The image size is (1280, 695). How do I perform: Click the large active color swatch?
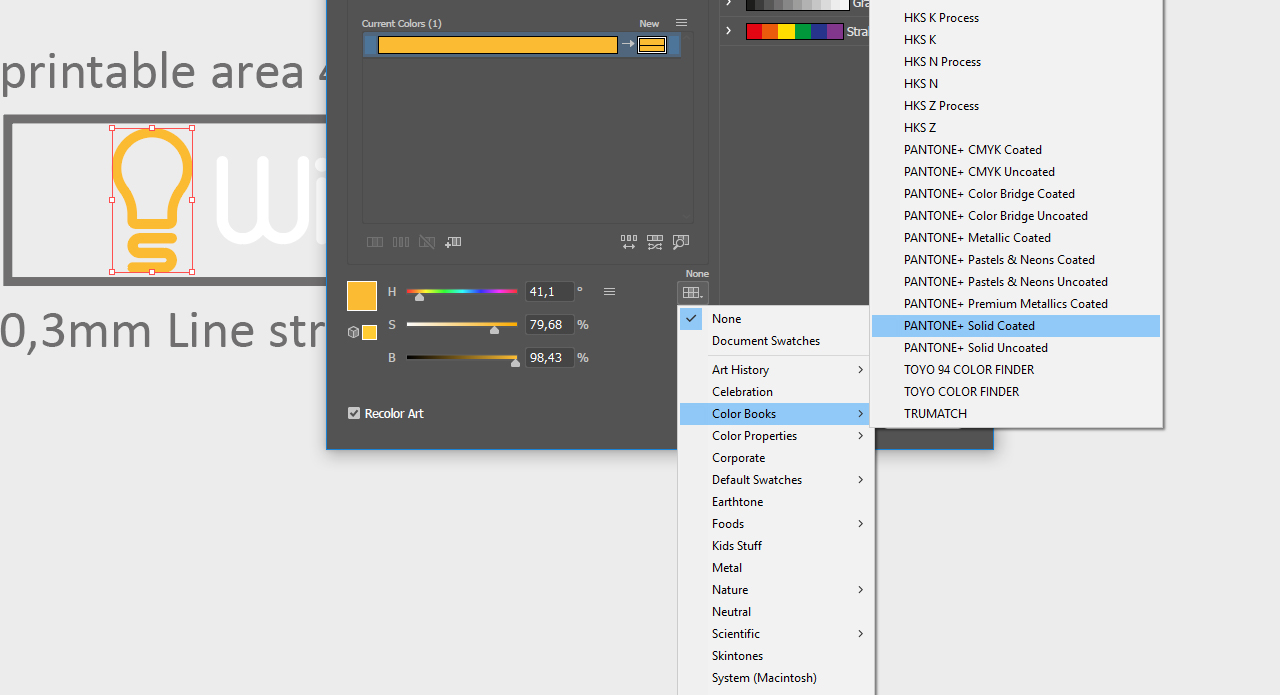(x=362, y=296)
